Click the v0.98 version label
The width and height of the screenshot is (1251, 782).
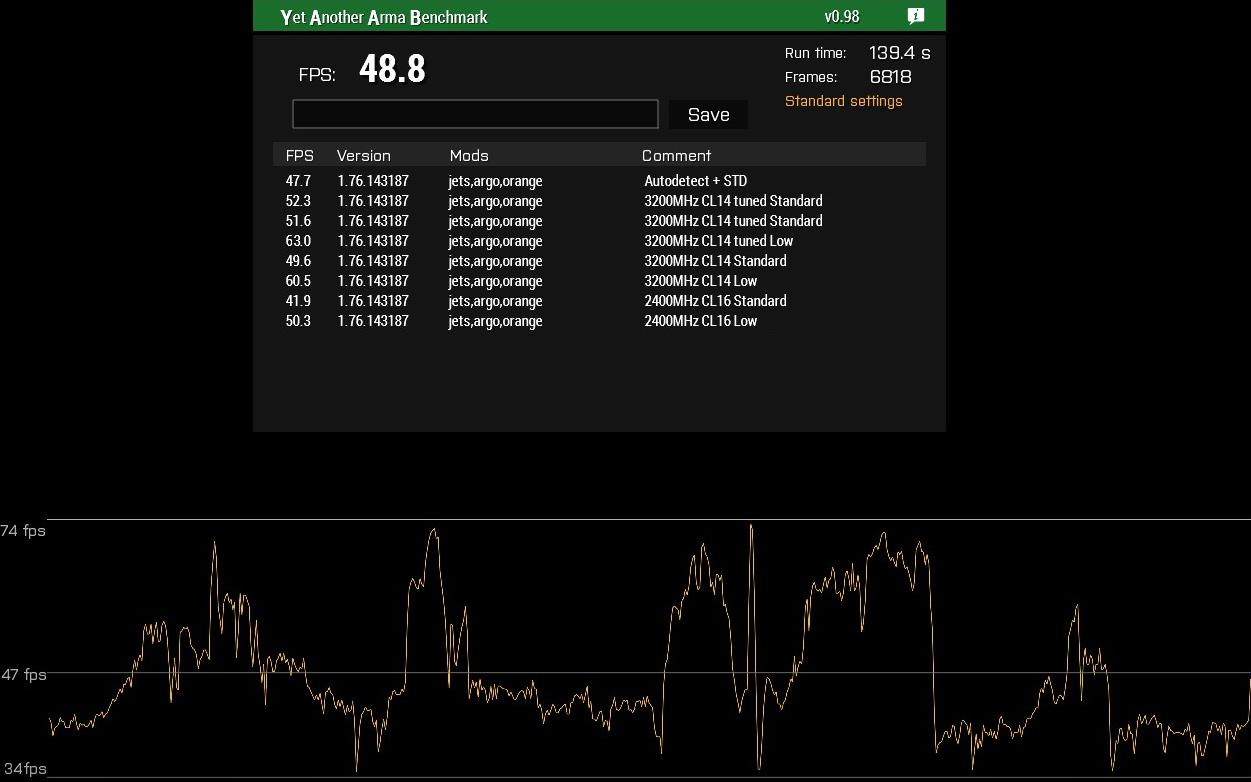point(841,17)
